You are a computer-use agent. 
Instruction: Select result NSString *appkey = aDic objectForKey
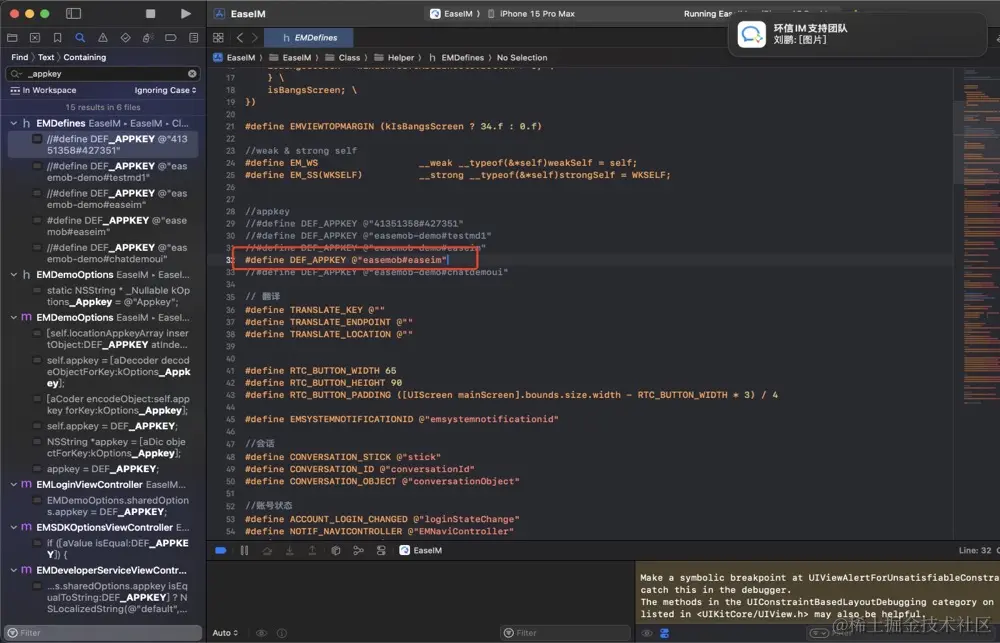click(103, 447)
